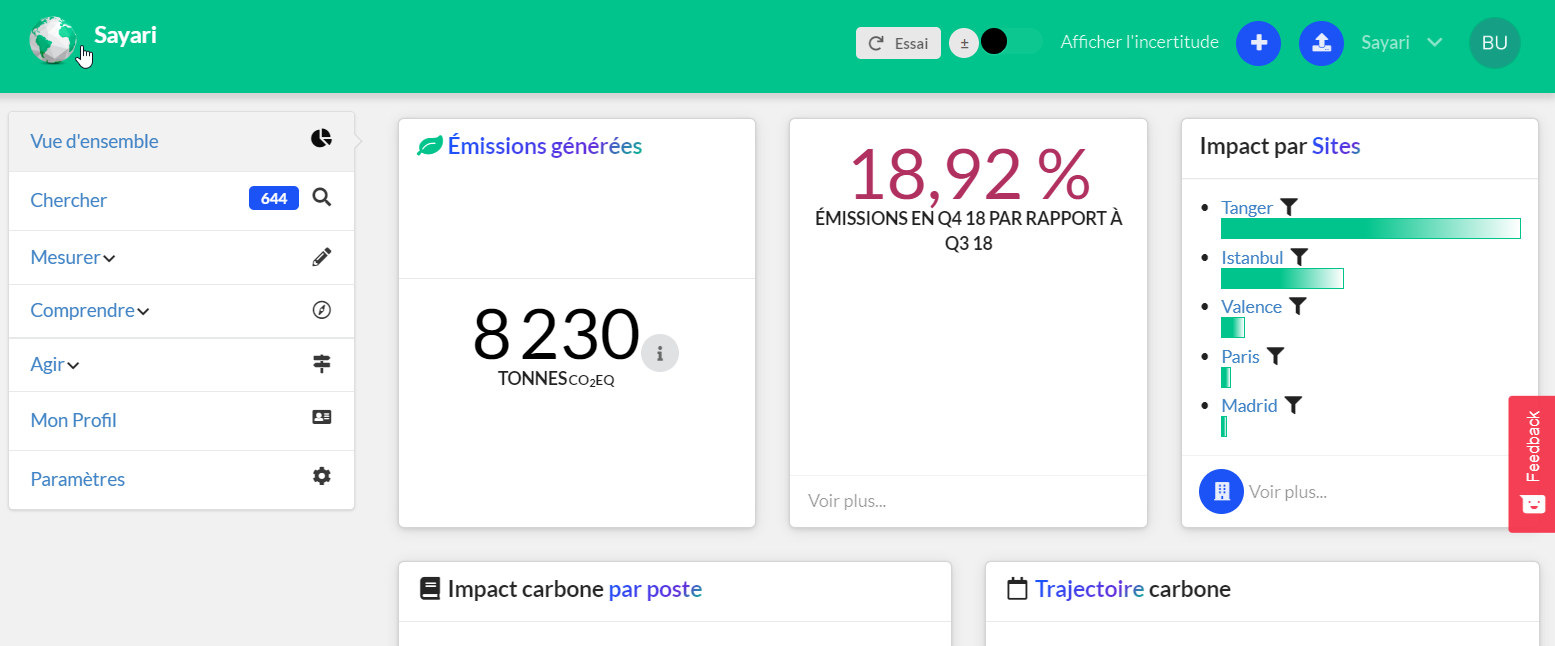Click the info icon beside 8 230
1555x646 pixels.
tap(660, 353)
